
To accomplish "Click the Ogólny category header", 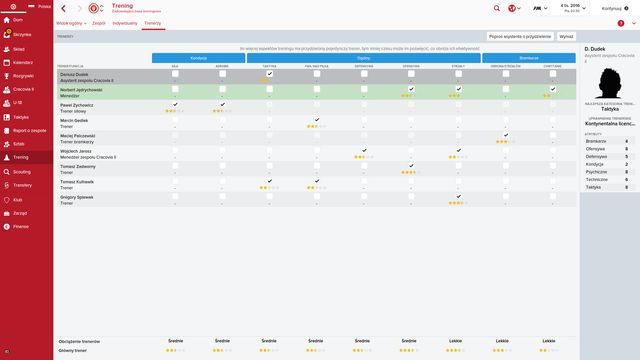I will (x=364, y=58).
